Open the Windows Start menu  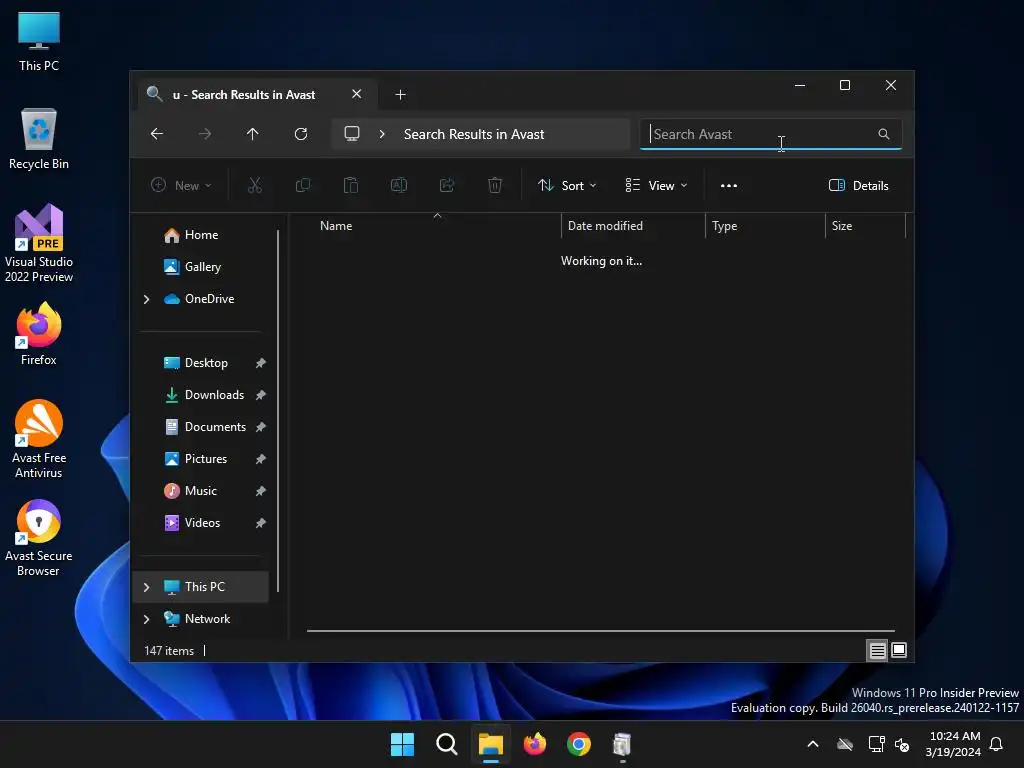click(402, 744)
